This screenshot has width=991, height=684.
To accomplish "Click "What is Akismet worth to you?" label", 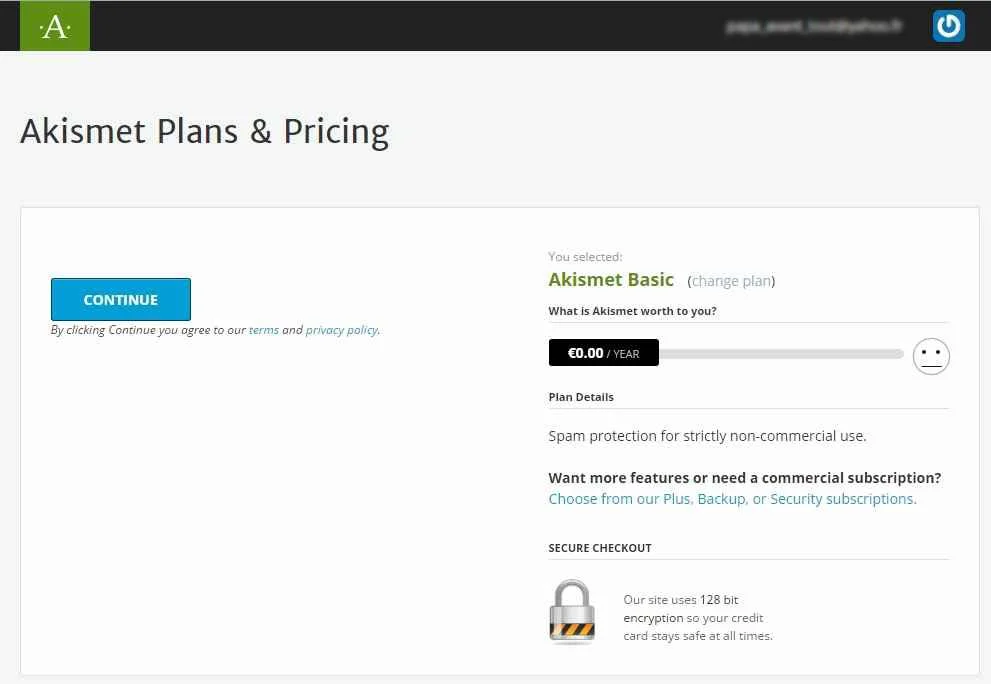I will pos(632,311).
